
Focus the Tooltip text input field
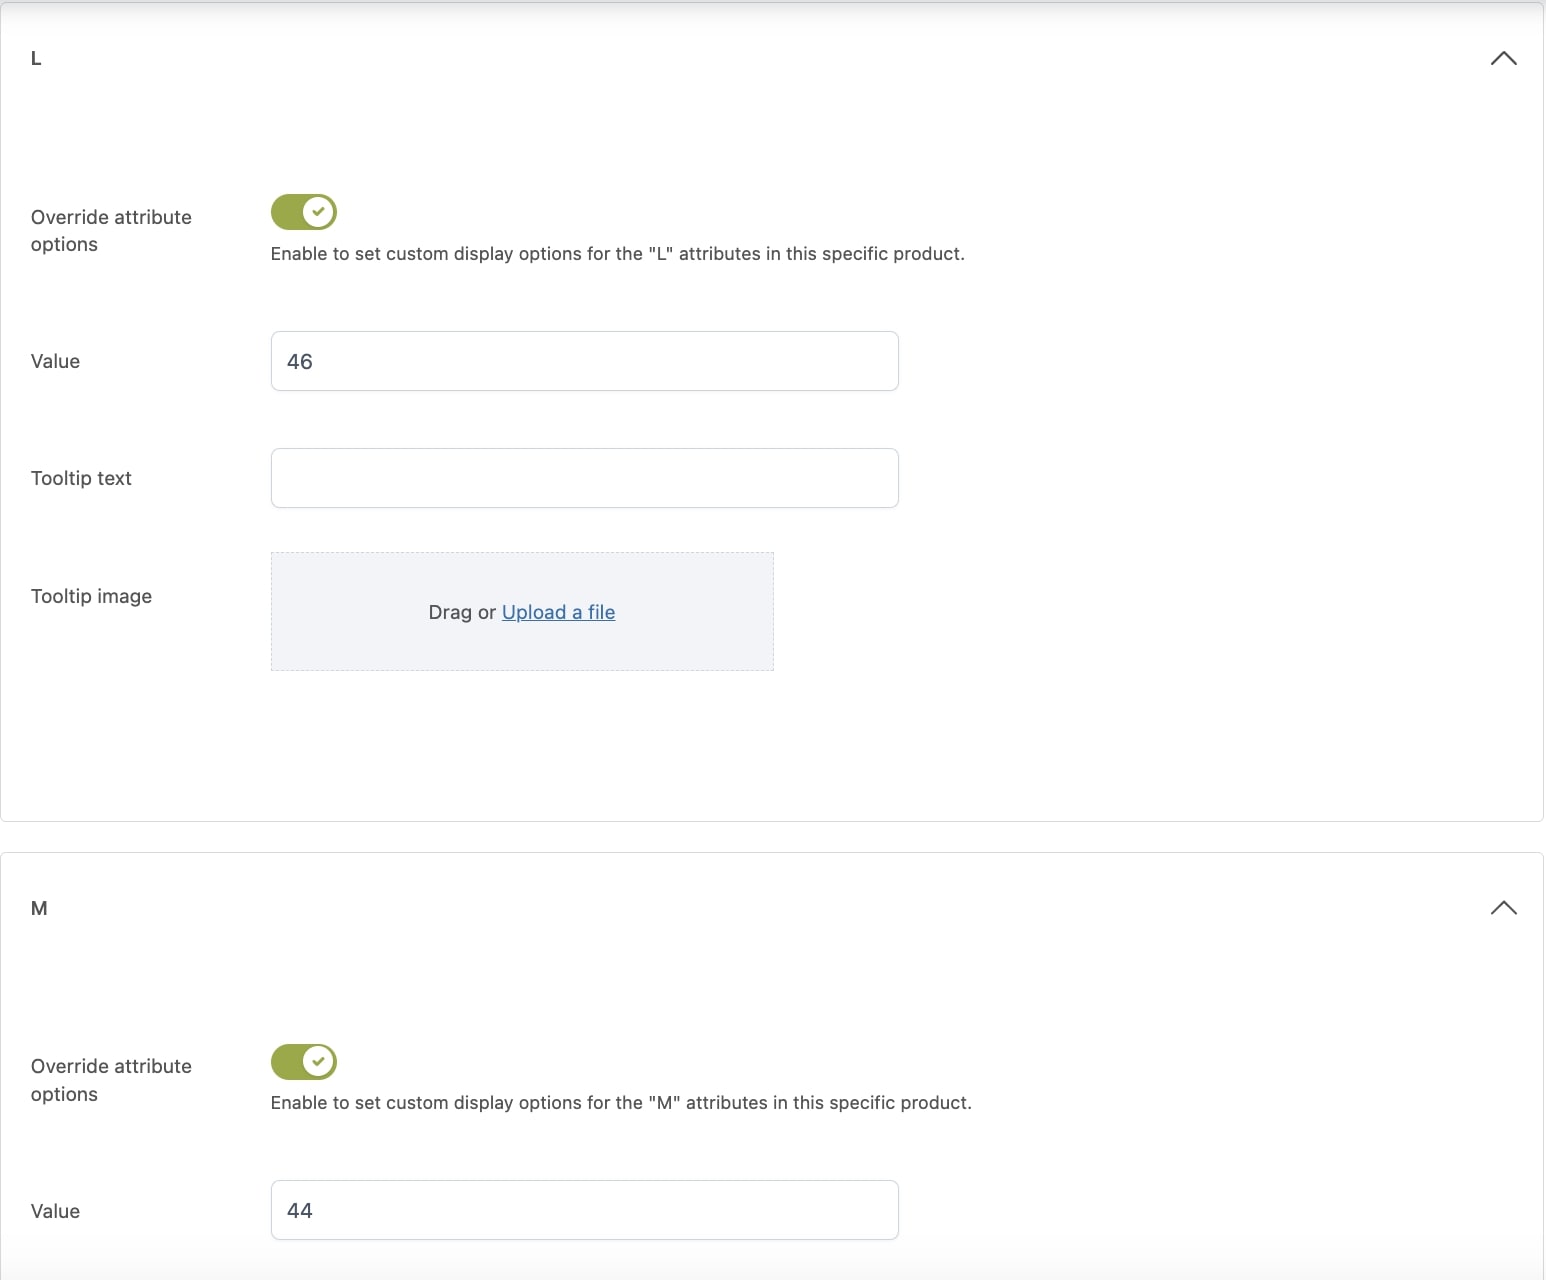(585, 478)
